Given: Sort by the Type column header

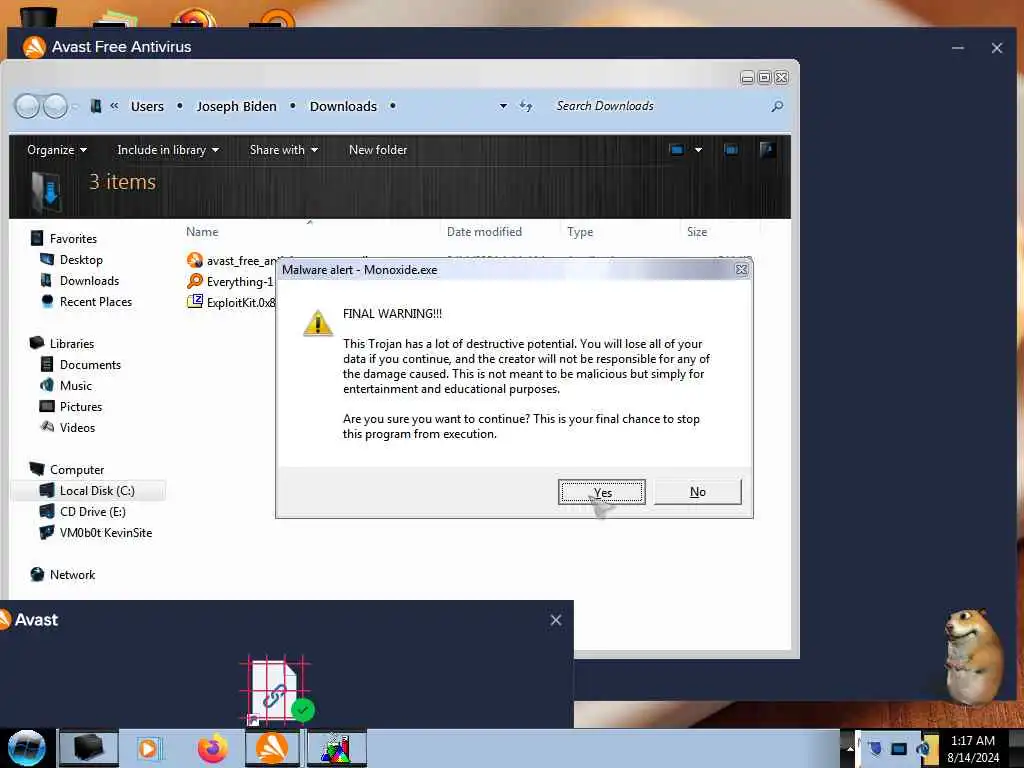Looking at the screenshot, I should [580, 232].
